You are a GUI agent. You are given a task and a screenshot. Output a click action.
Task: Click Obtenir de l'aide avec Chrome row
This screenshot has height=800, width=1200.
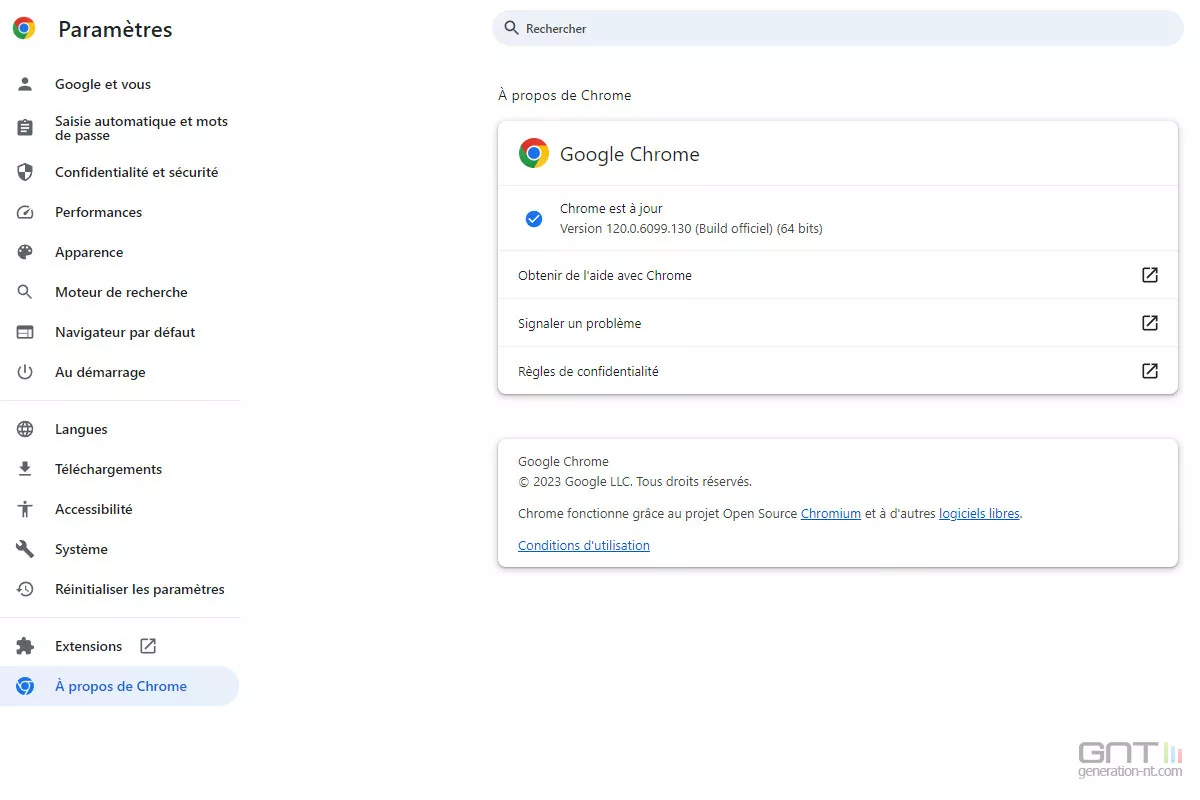[x=838, y=275]
